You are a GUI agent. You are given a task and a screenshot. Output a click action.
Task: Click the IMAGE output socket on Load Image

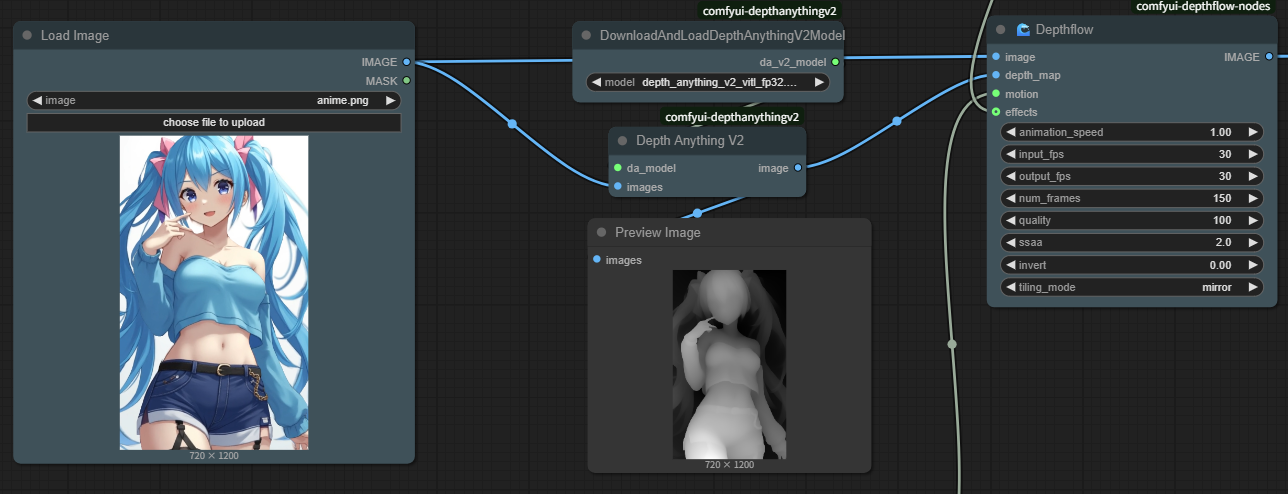[x=406, y=62]
